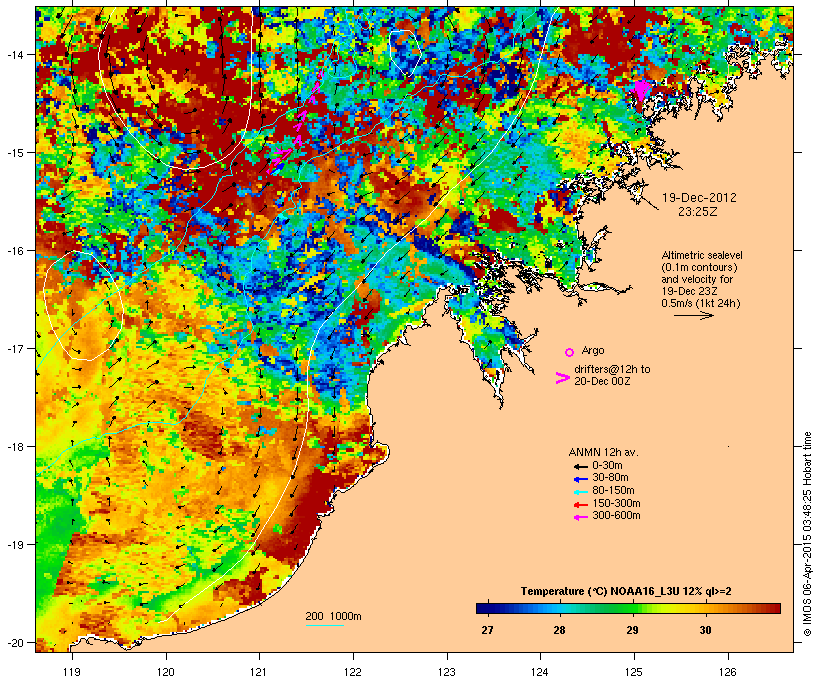This screenshot has width=820, height=680.
Task: Click the magenta drifters arrowhead legend symbol
Action: [562, 378]
